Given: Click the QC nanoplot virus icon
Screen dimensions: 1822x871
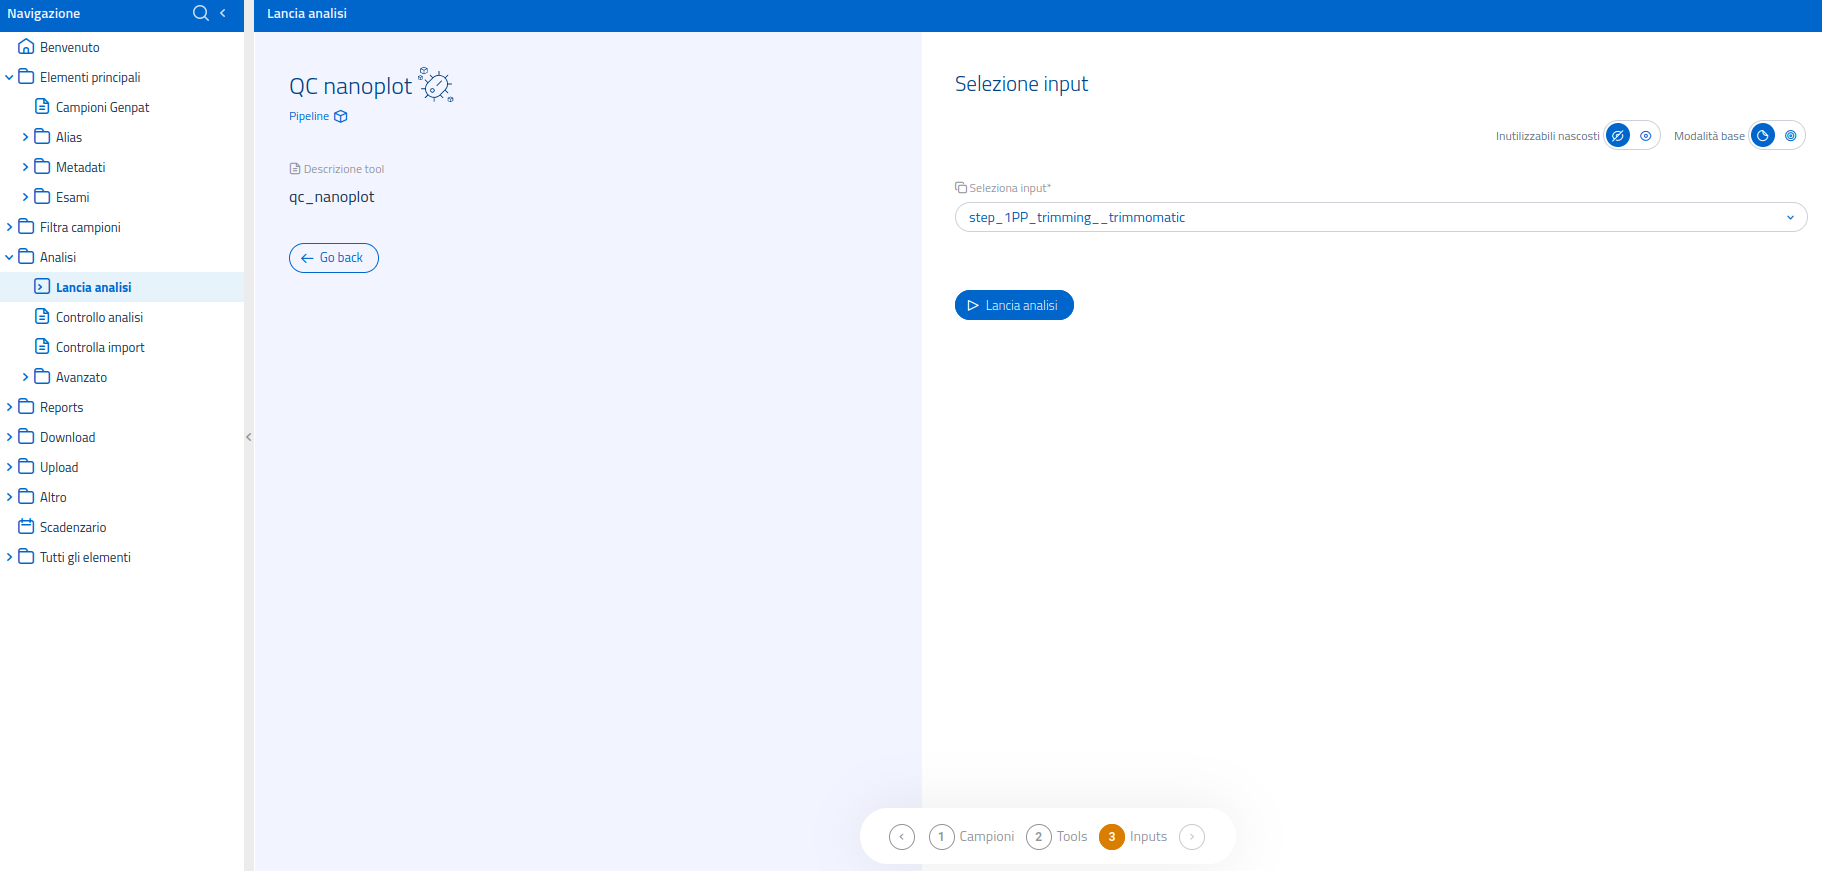Looking at the screenshot, I should pos(436,85).
